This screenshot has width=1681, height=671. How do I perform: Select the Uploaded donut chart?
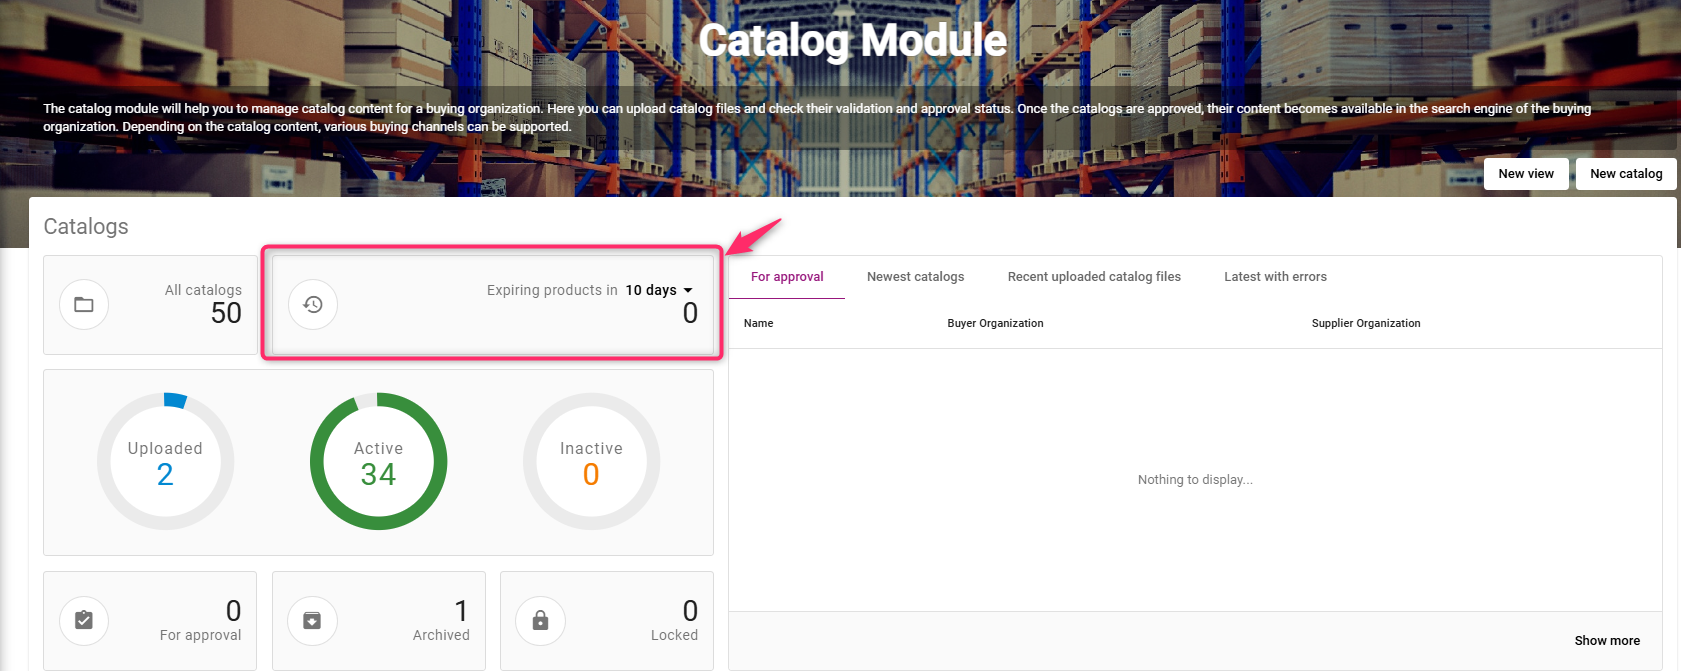click(x=166, y=461)
